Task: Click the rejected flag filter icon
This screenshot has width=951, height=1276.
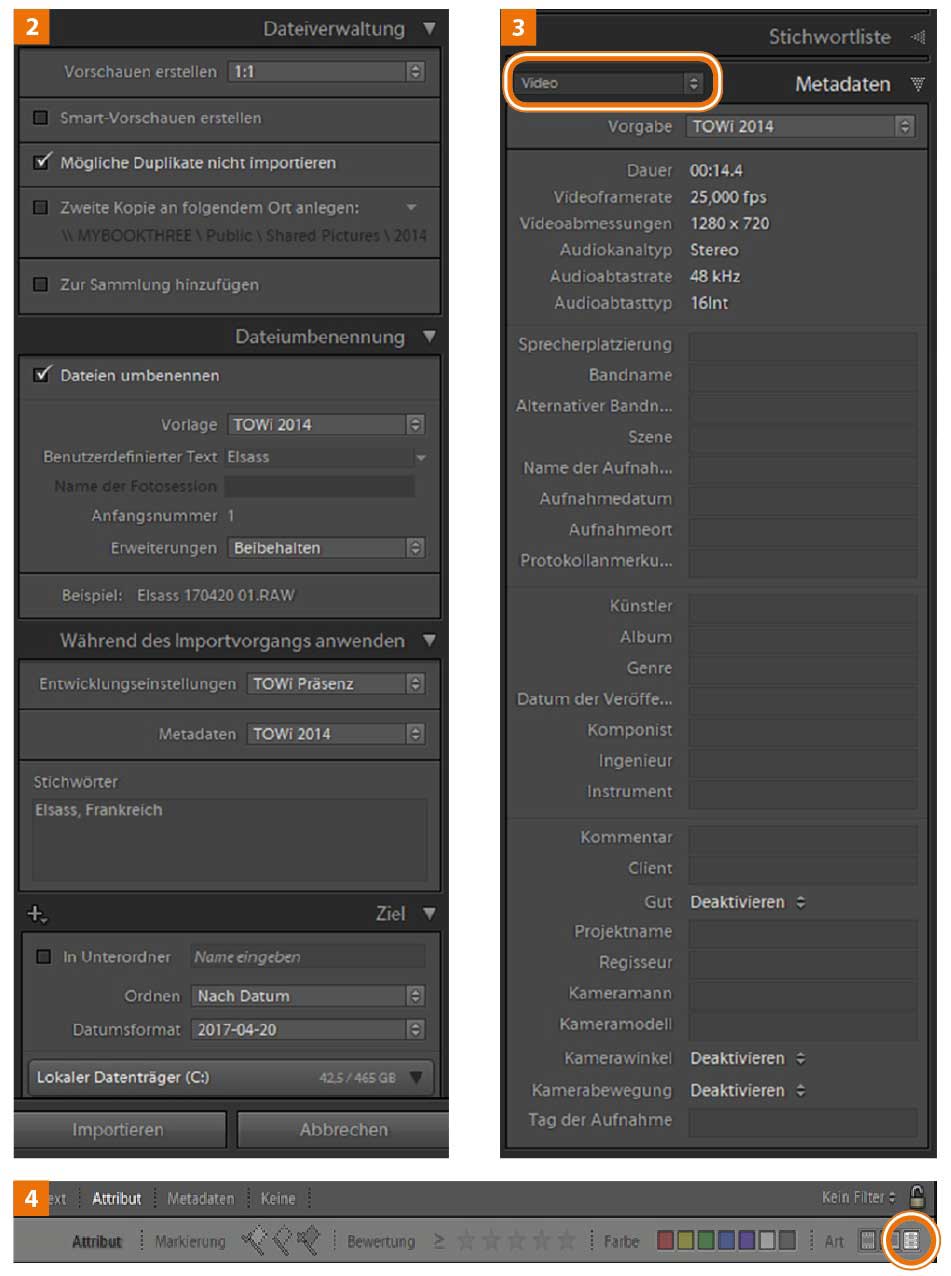Action: pos(307,1241)
